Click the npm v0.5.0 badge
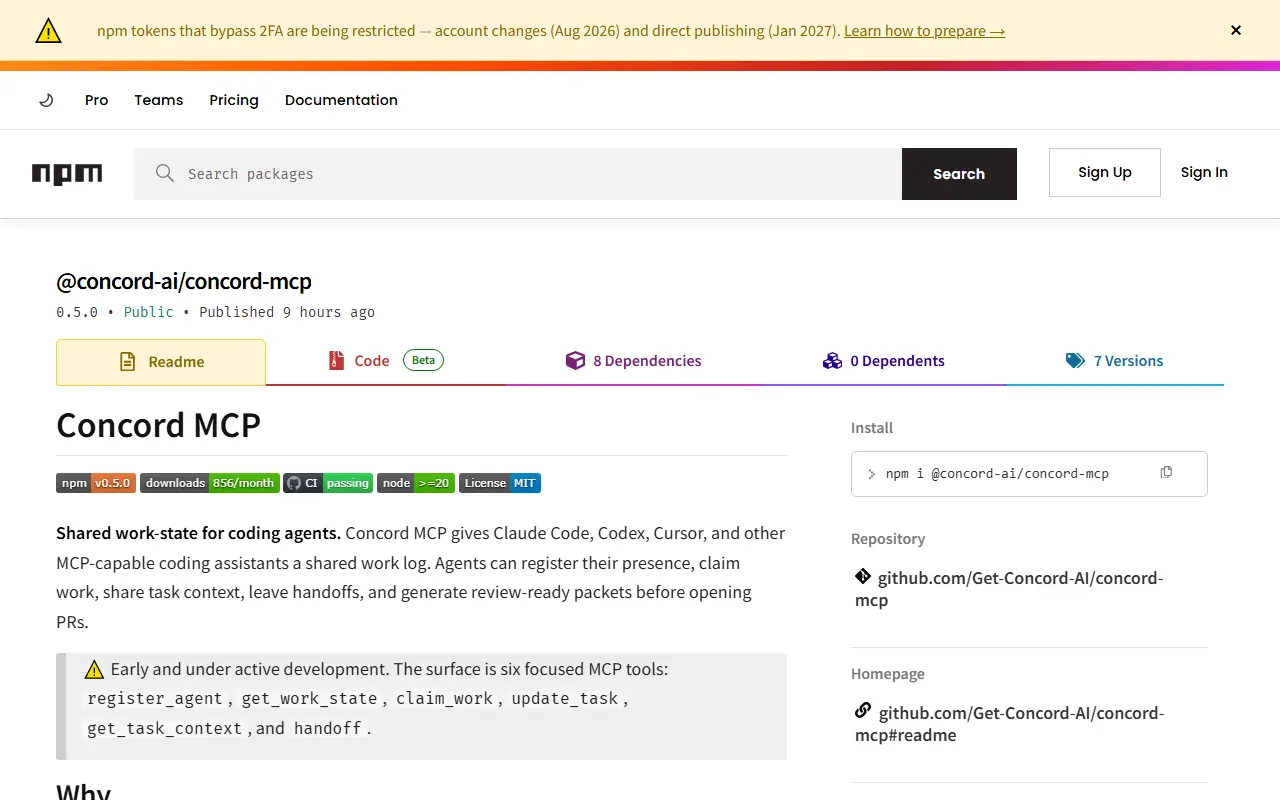 pyautogui.click(x=96, y=483)
